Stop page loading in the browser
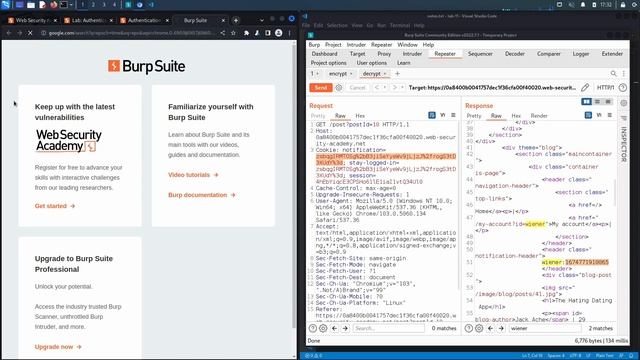The width and height of the screenshot is (640, 360). (x=30, y=33)
